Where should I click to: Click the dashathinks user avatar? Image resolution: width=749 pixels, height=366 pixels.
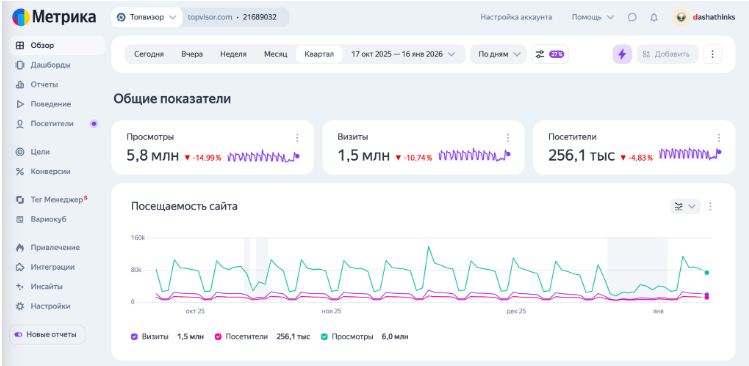(681, 17)
